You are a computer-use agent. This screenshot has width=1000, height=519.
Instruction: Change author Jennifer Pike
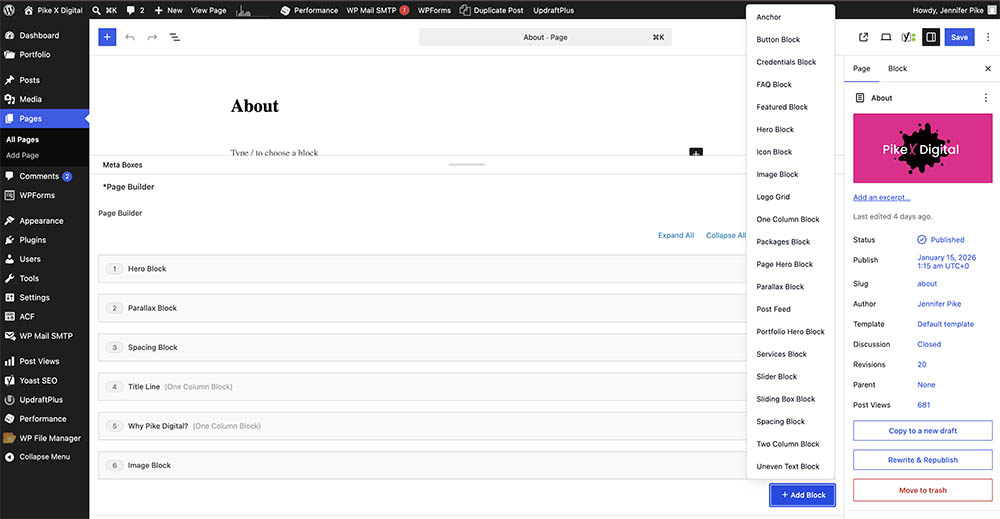939,303
